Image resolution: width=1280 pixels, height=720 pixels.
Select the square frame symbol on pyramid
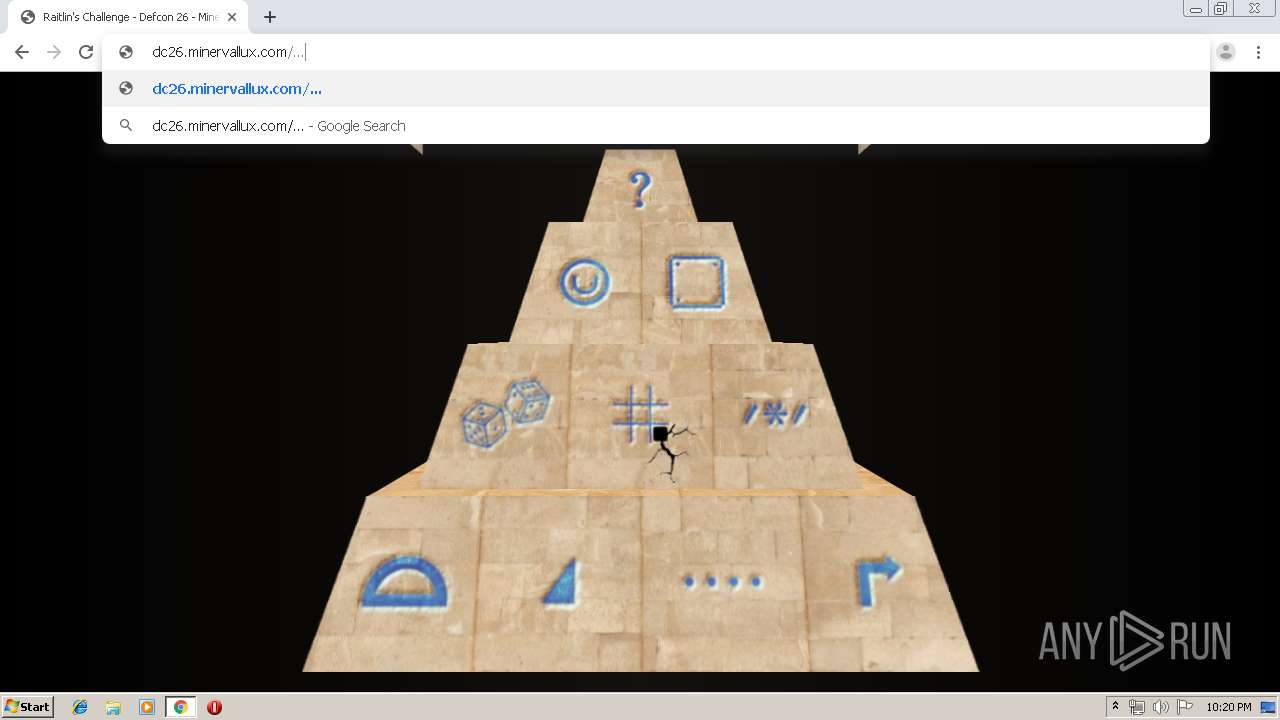coord(696,282)
